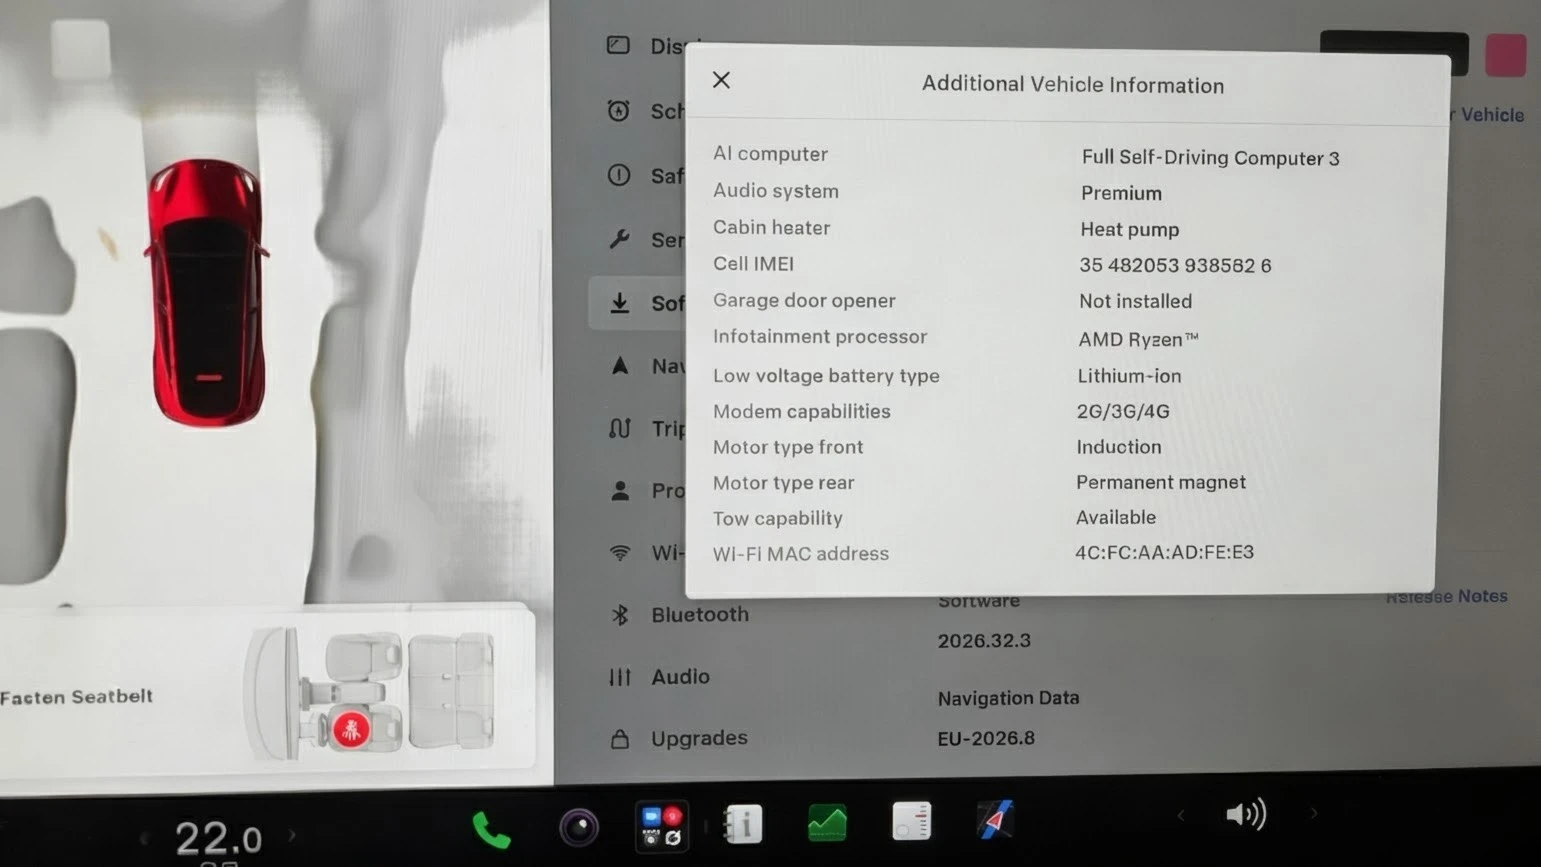The image size is (1541, 867).
Task: Select the 'Premium' audio system value
Action: point(1121,193)
